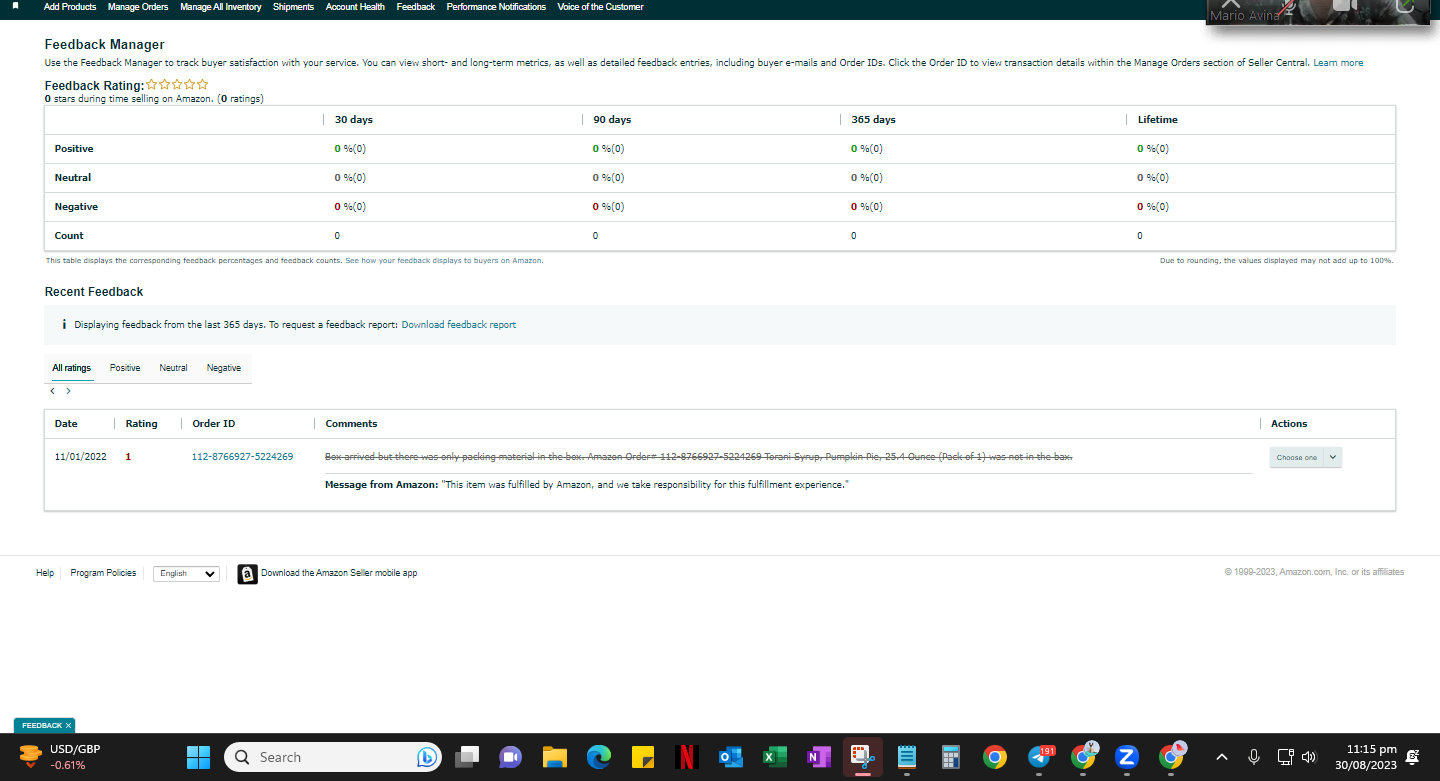This screenshot has width=1440, height=781.
Task: Launch Microsoft Edge from the taskbar
Action: [x=598, y=757]
